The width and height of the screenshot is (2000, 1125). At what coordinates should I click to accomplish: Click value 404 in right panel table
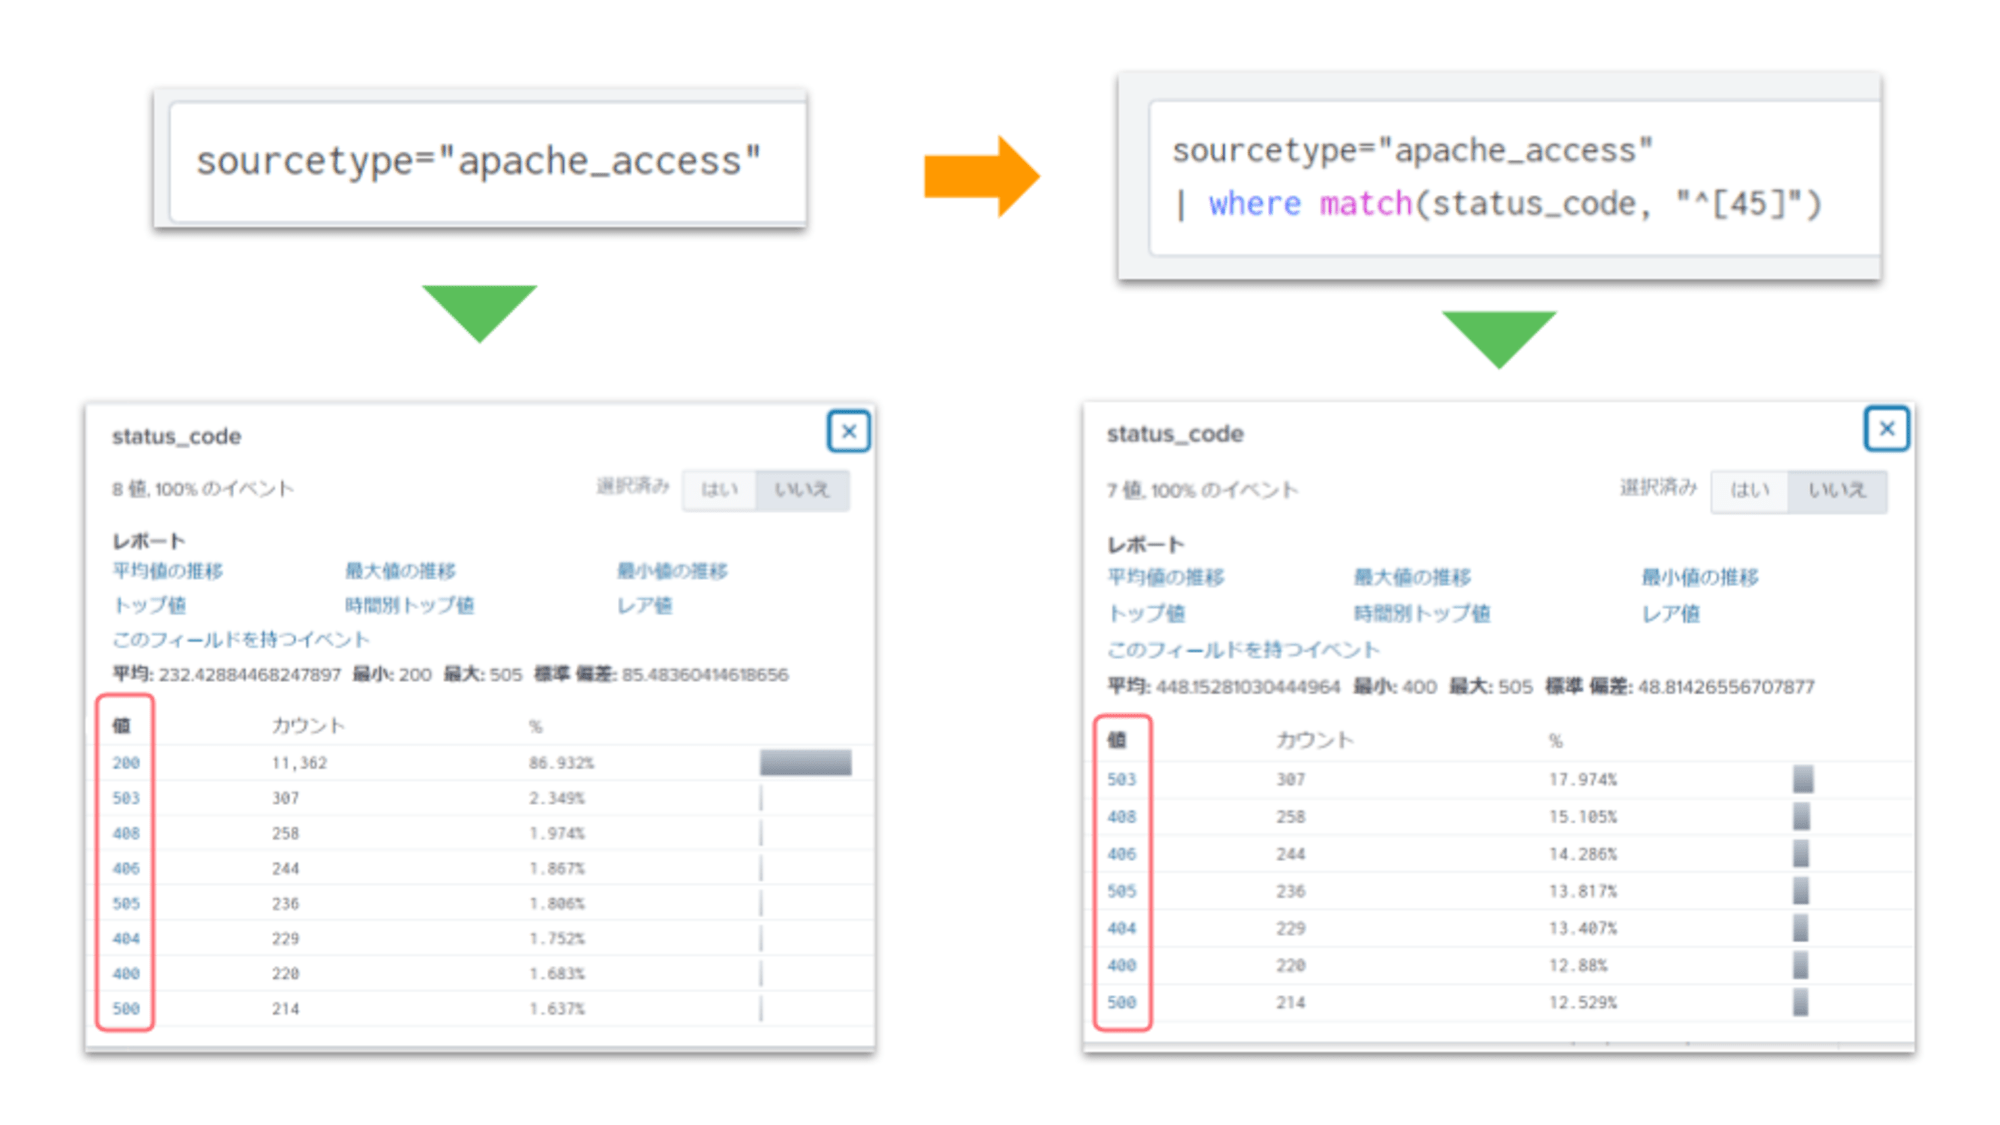(1122, 928)
